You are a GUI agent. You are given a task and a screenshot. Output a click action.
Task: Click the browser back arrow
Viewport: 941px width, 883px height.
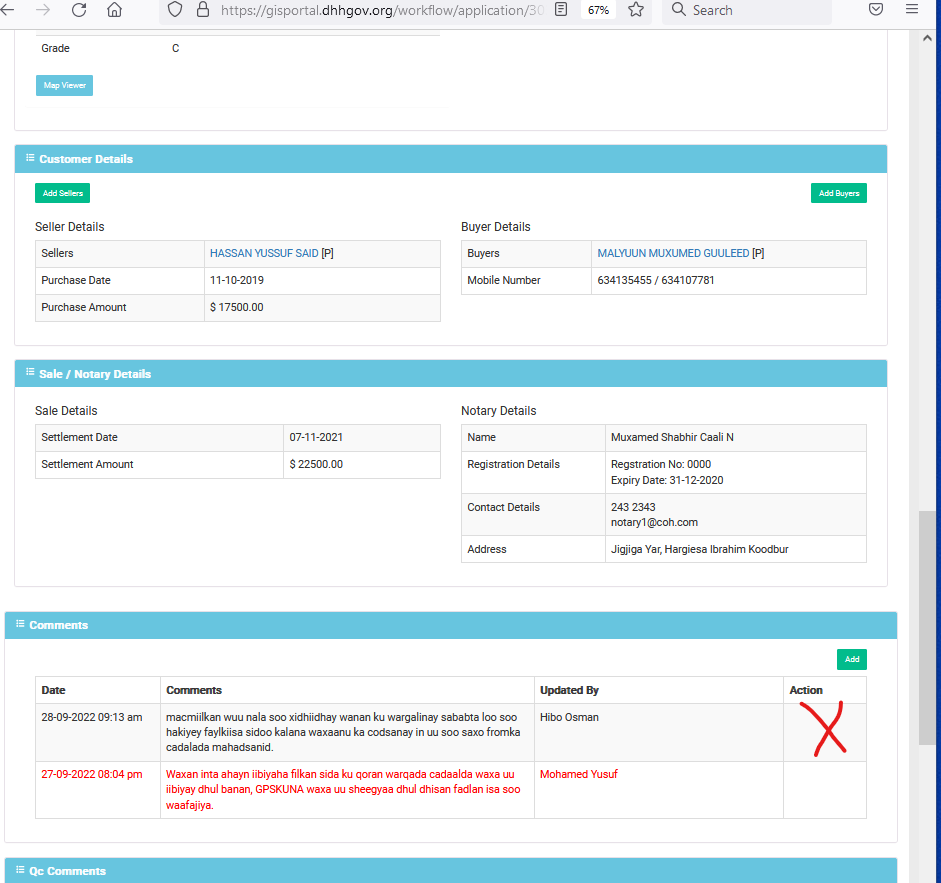[7, 10]
